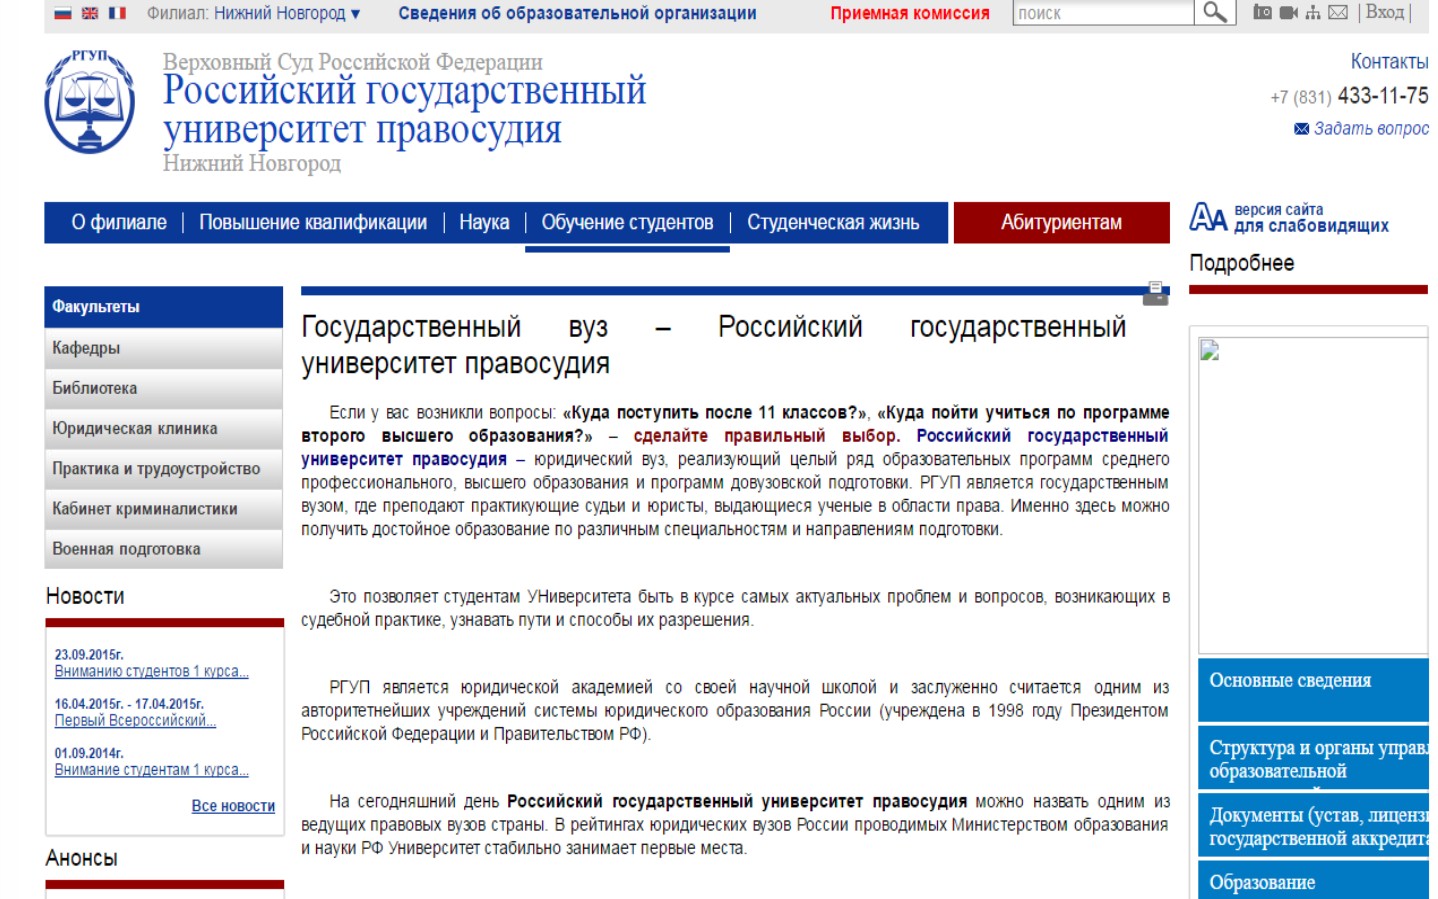Print the page using printer icon
Viewport: 1438px width, 899px height.
click(1155, 293)
